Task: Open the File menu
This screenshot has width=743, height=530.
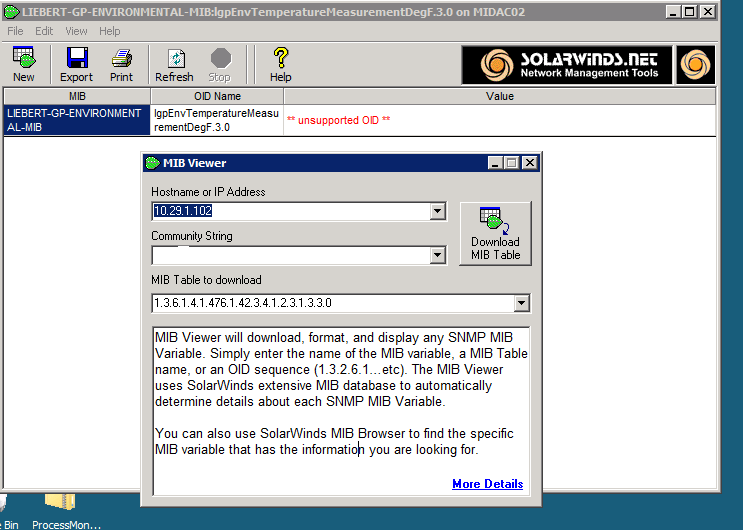Action: click(x=15, y=31)
